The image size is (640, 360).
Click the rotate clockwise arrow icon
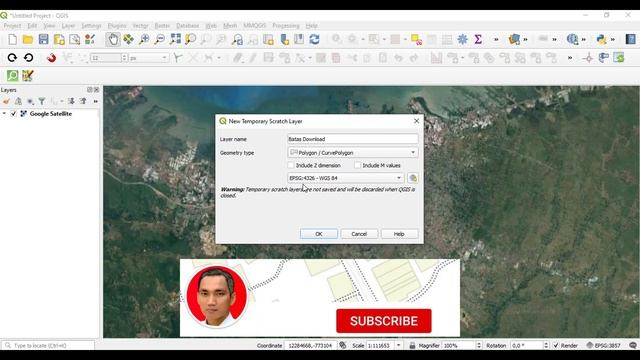[x=12, y=58]
